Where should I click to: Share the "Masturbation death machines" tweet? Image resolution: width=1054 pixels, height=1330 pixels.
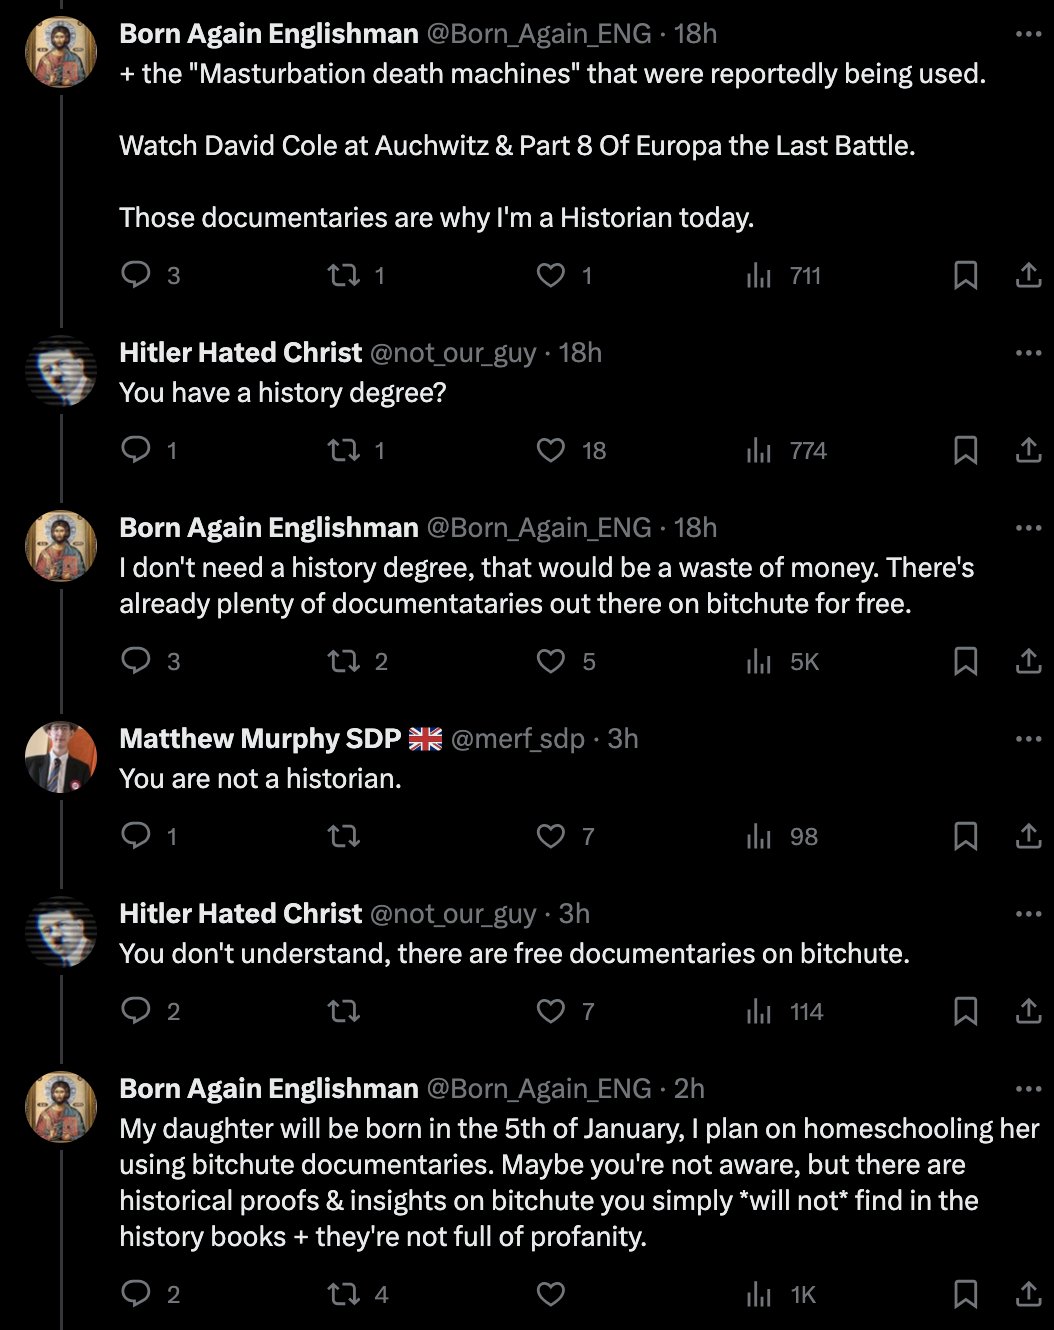tap(1028, 275)
